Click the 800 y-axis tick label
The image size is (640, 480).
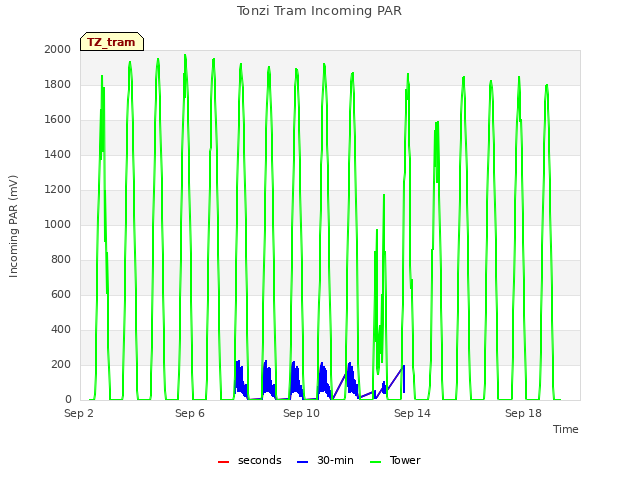click(61, 260)
